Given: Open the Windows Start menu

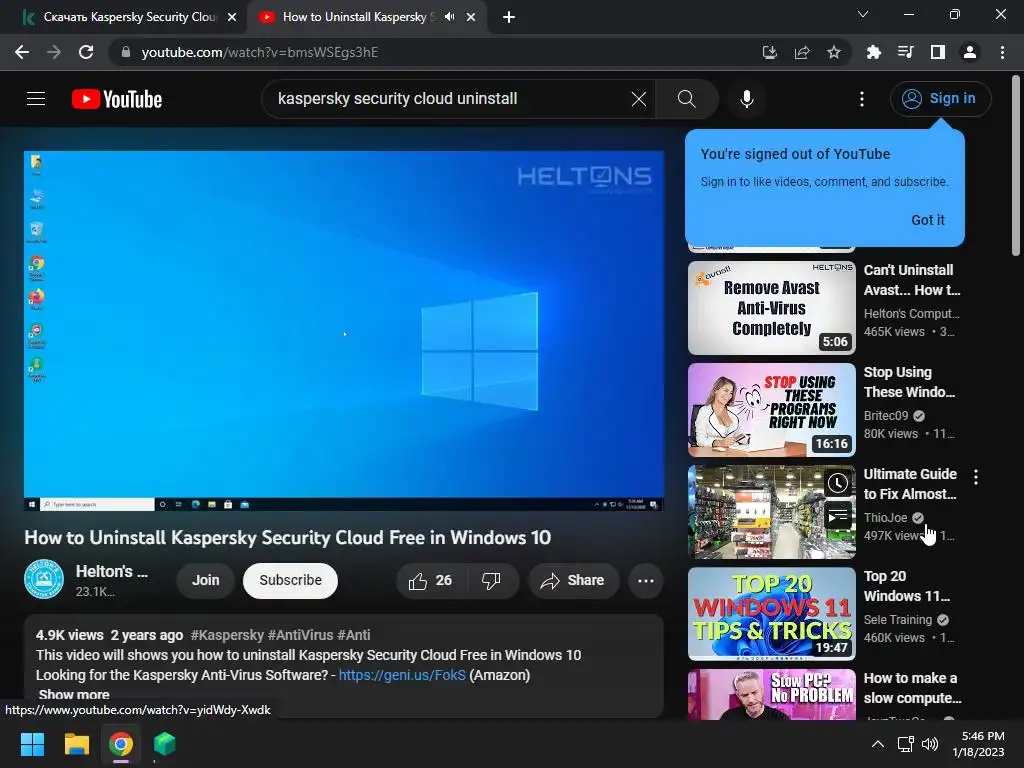Looking at the screenshot, I should [x=32, y=744].
